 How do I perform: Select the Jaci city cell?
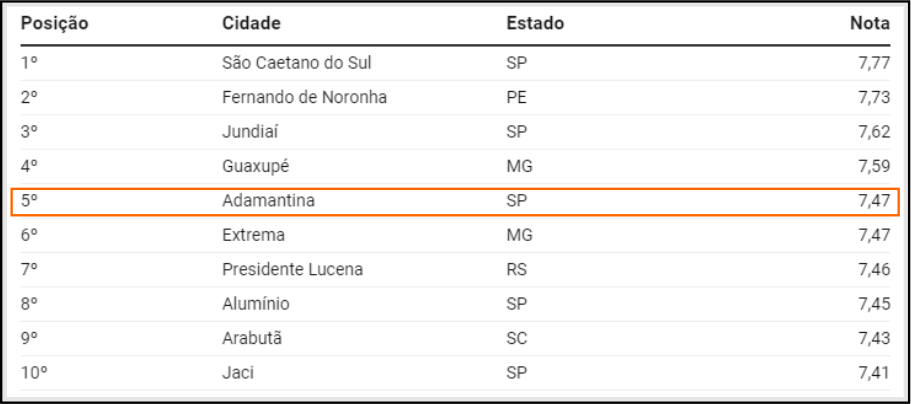[237, 373]
